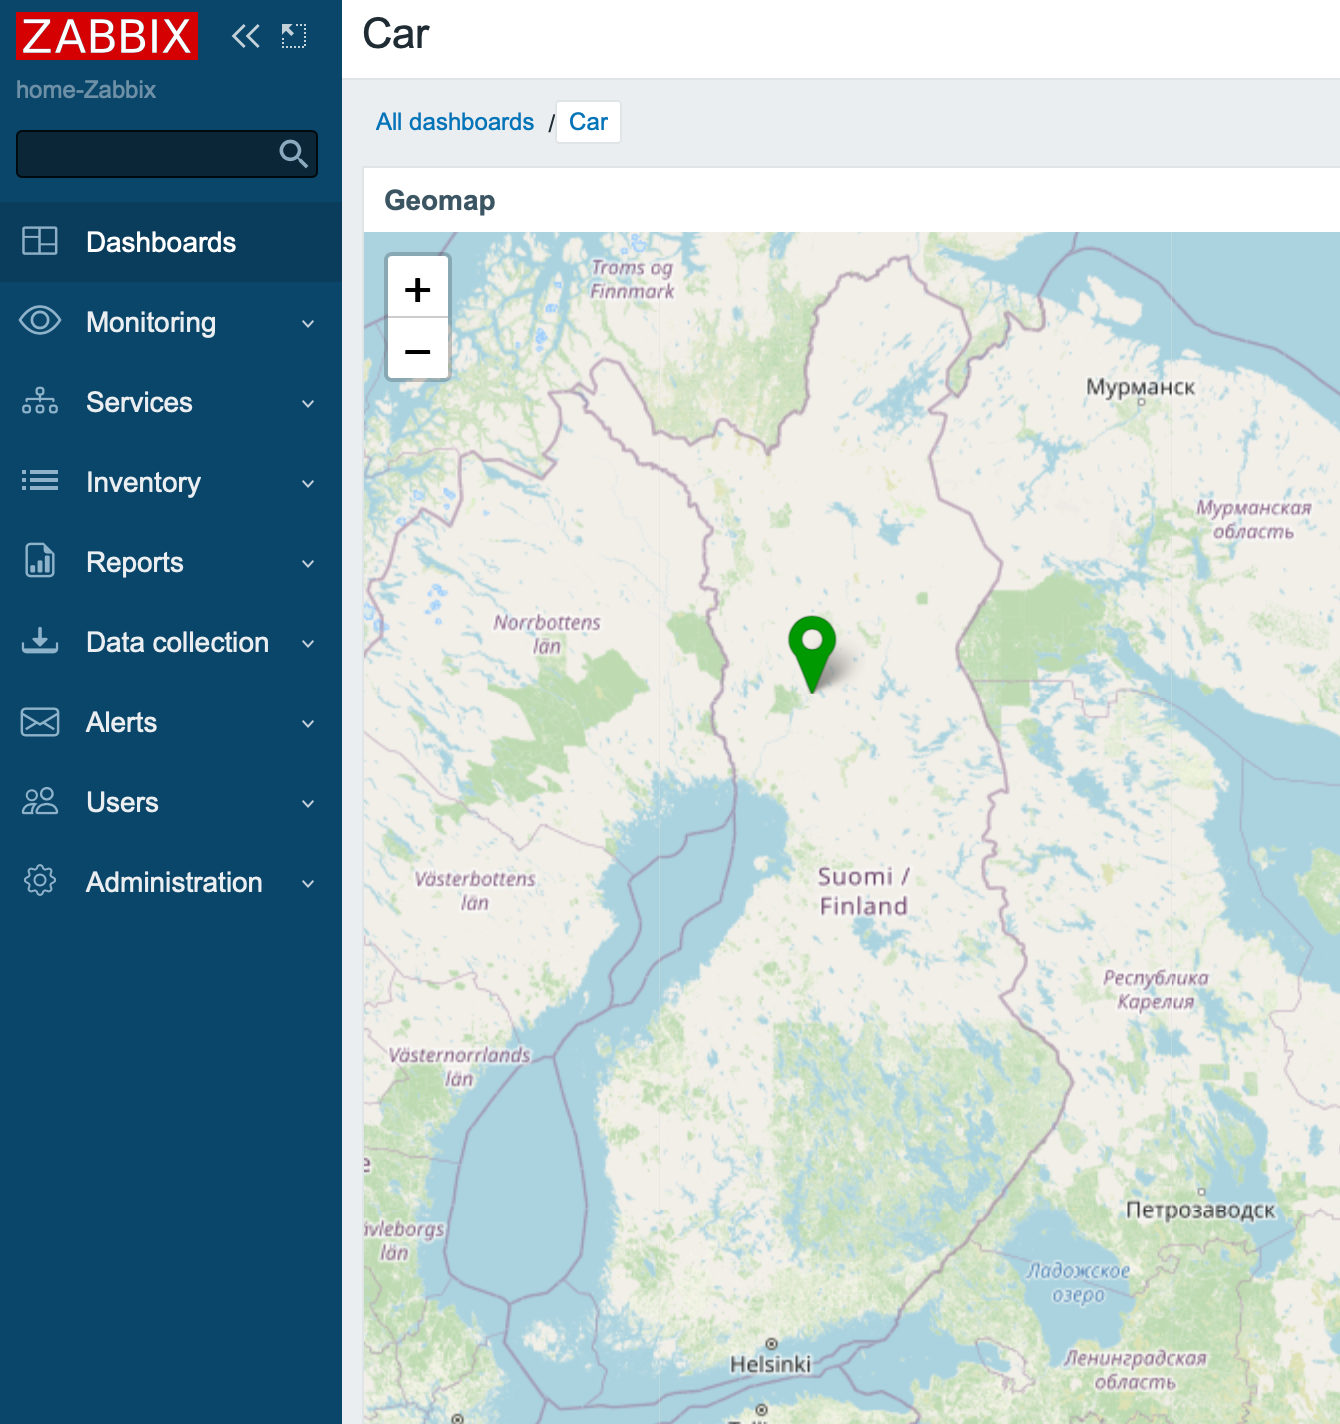Image resolution: width=1340 pixels, height=1424 pixels.
Task: Expand the Inventory menu chevron
Action: pyautogui.click(x=308, y=483)
